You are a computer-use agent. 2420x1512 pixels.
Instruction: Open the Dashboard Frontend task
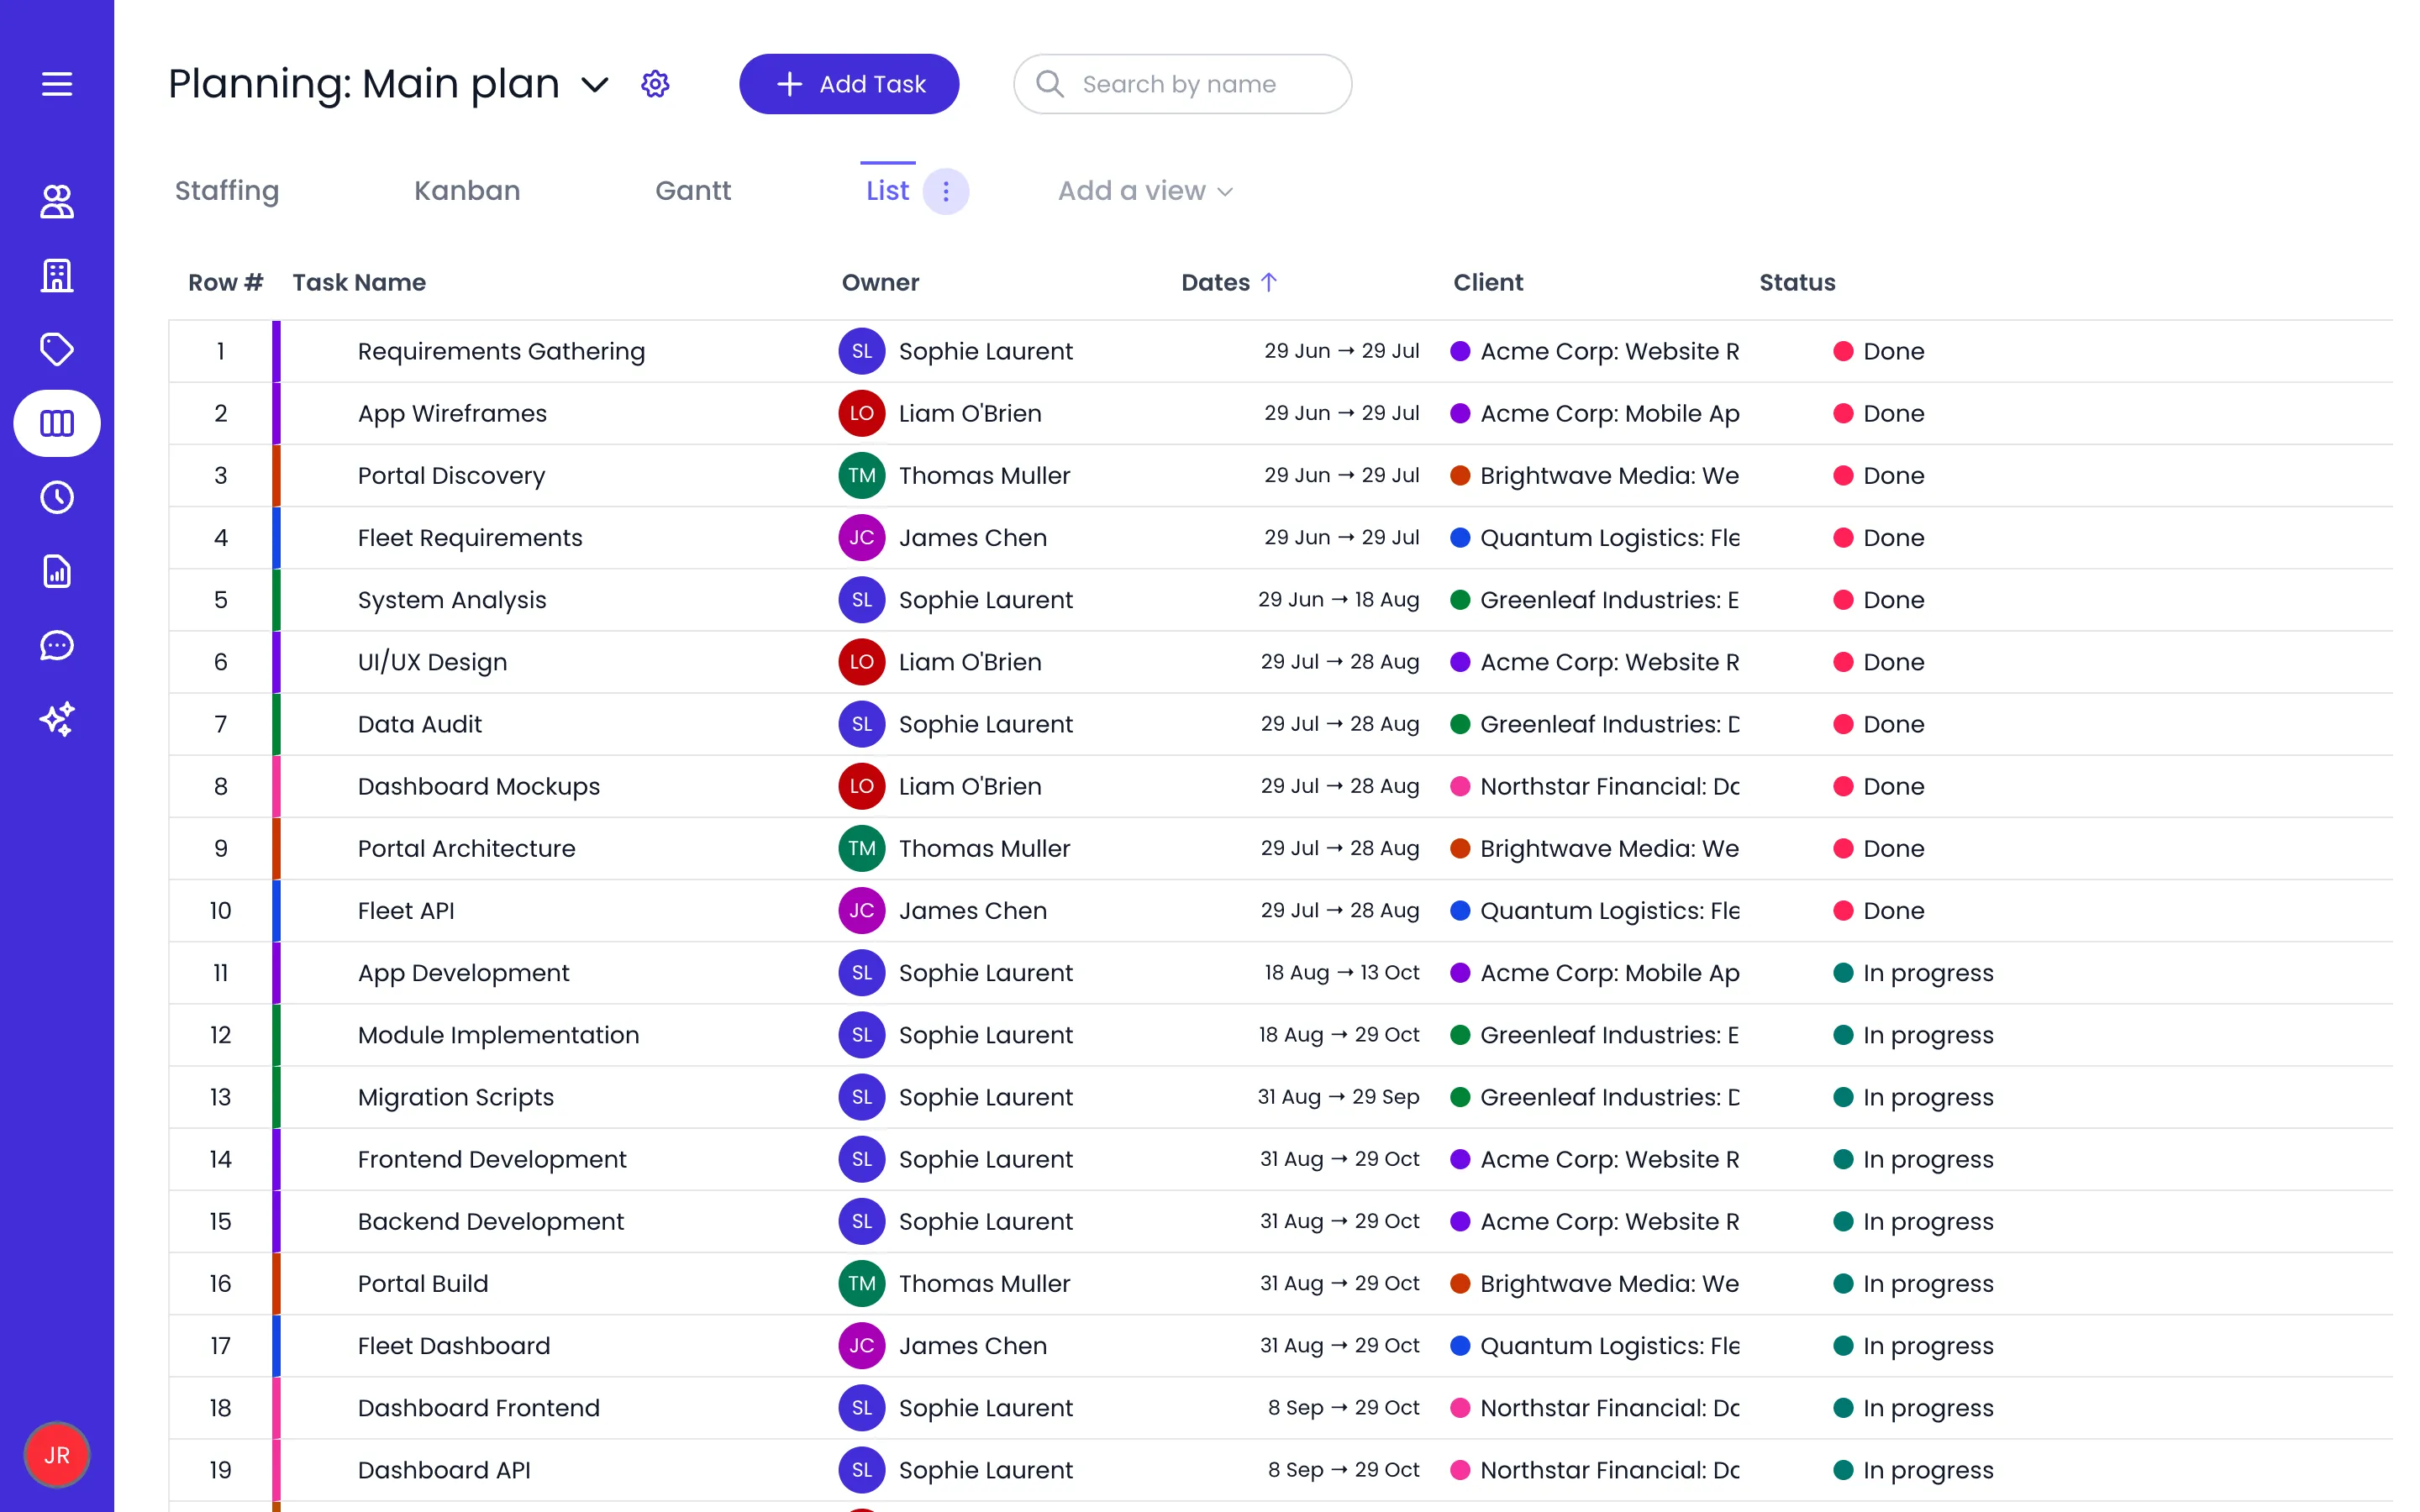tap(479, 1408)
